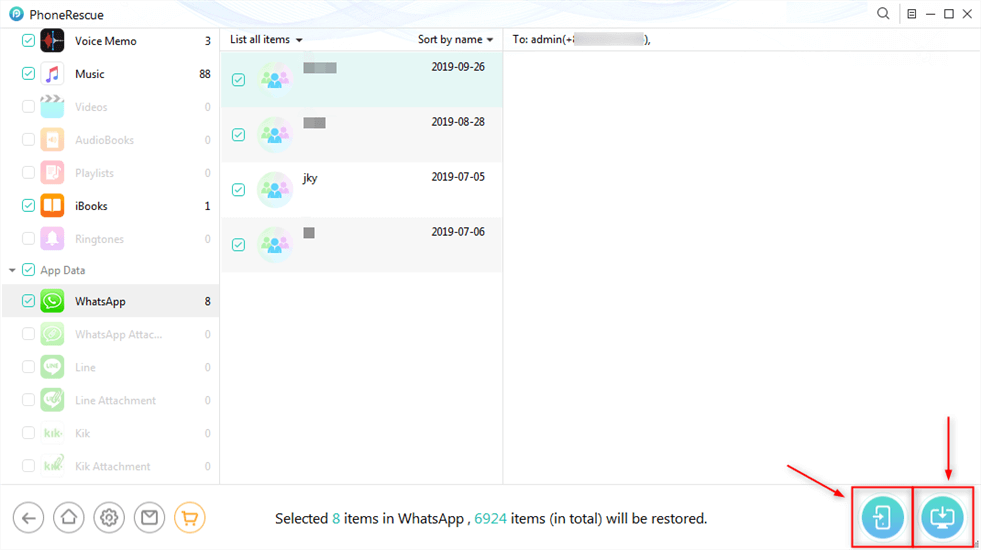Uncheck the WhatsApp category checkbox
981x550 pixels.
tap(28, 301)
